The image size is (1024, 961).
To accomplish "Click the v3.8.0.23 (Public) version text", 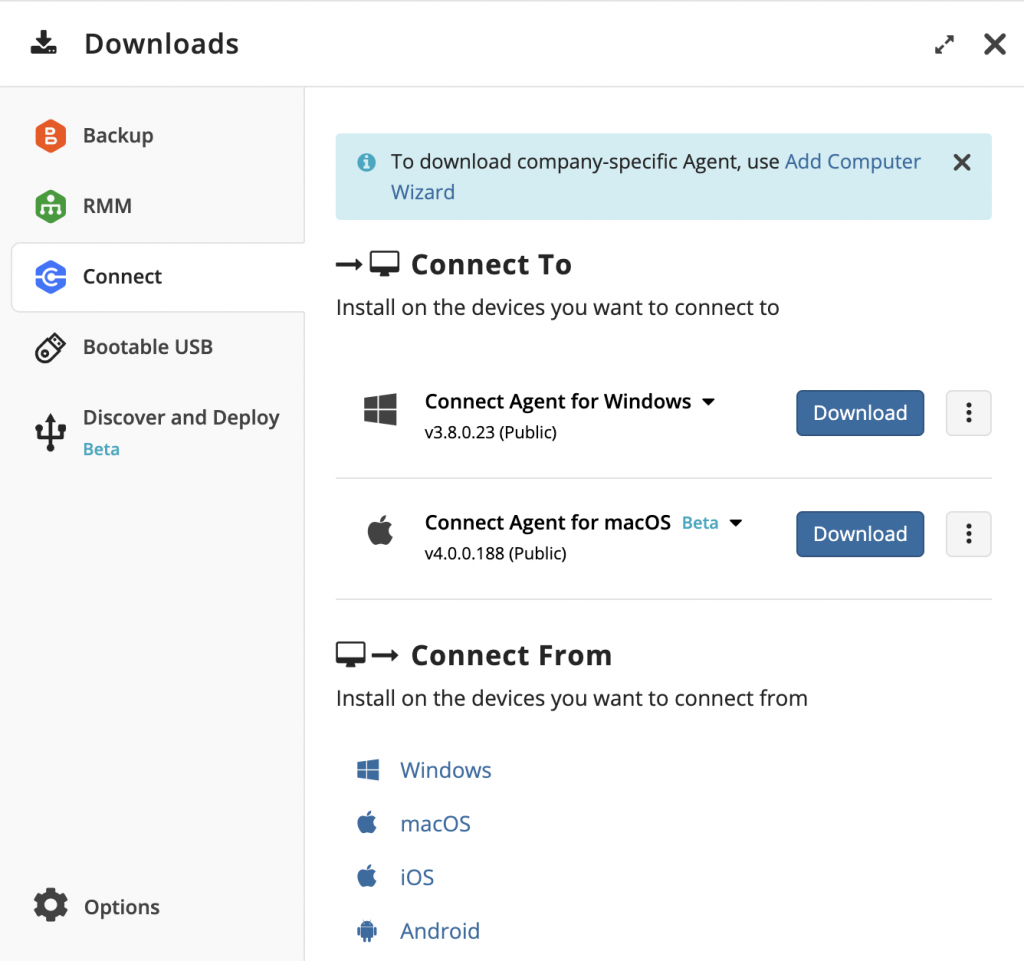I will (490, 432).
